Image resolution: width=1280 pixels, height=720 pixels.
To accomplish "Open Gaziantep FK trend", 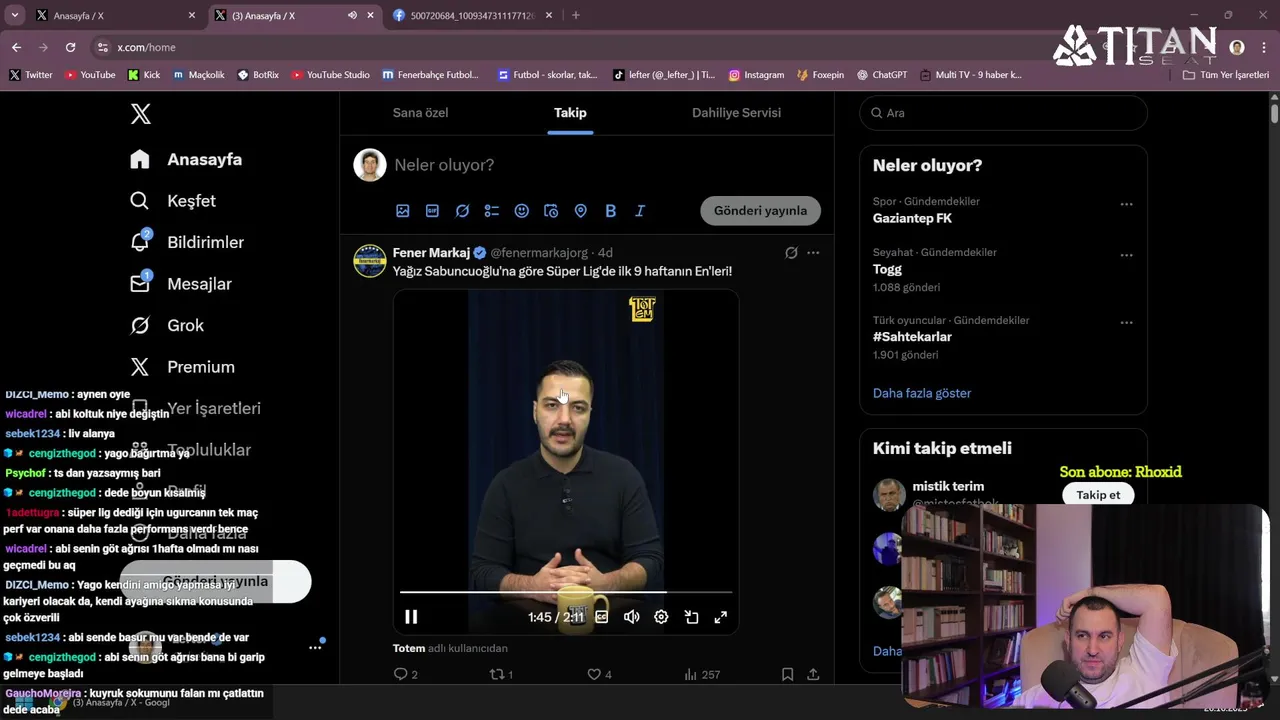I will [x=912, y=218].
